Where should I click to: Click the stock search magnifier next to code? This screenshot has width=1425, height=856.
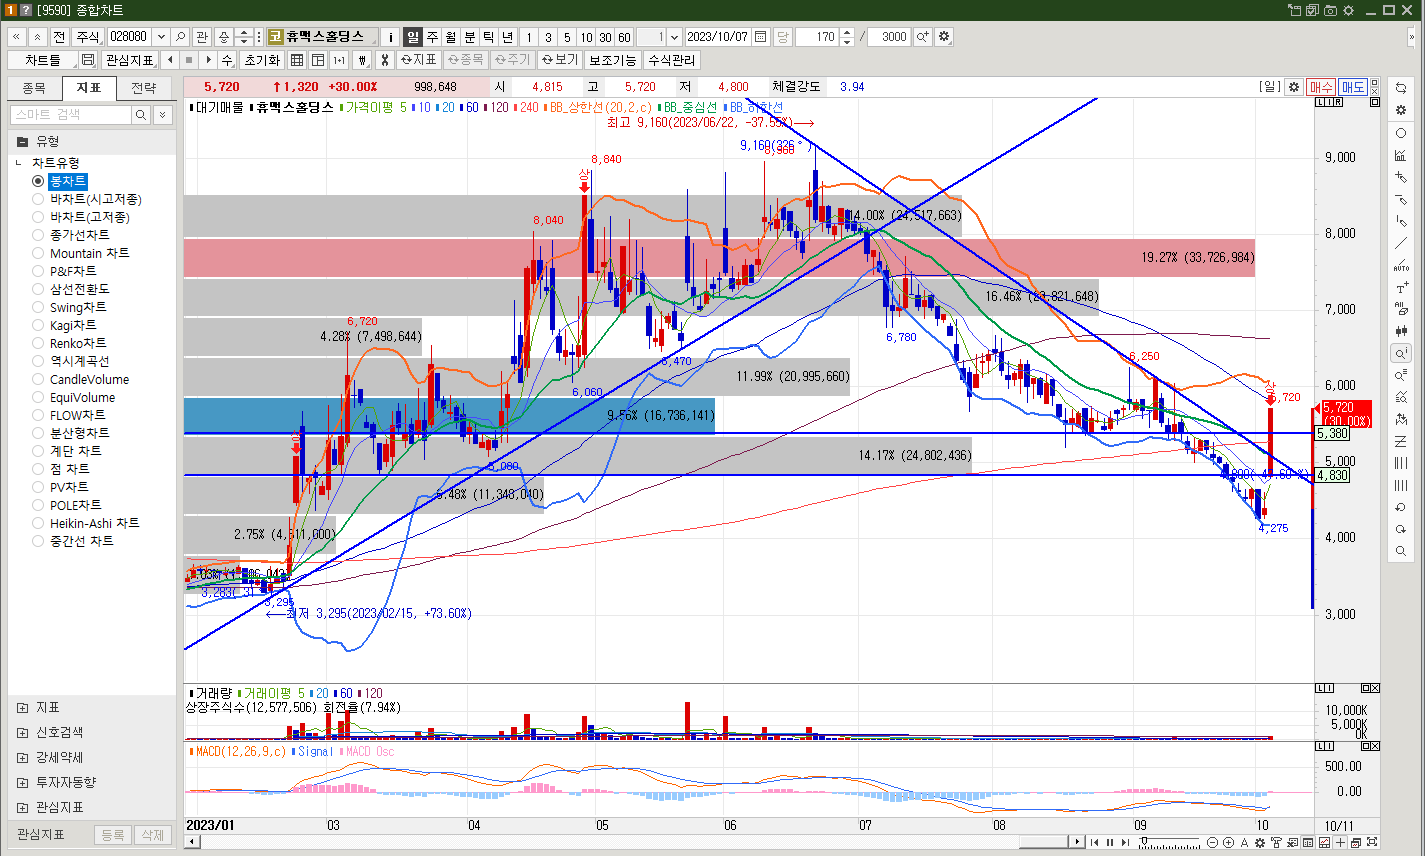(x=180, y=37)
